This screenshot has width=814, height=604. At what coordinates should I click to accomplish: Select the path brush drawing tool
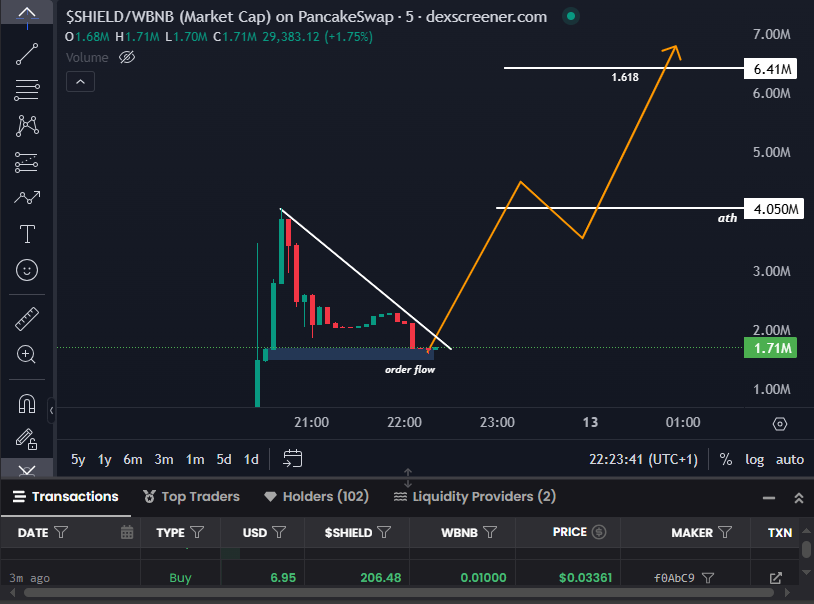tap(27, 197)
